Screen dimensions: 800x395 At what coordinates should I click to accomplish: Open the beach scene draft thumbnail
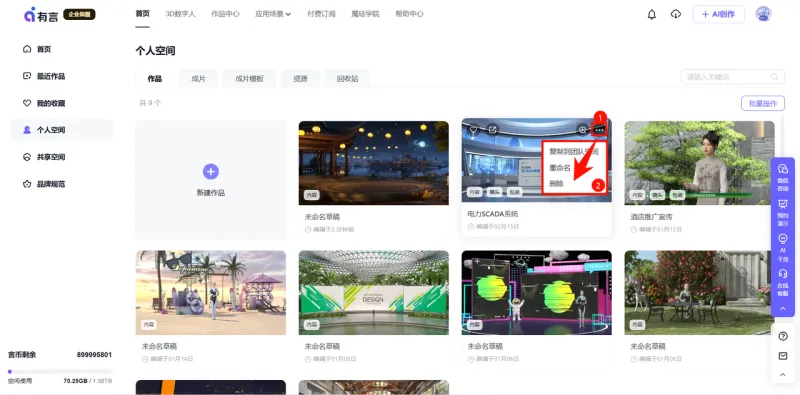click(211, 292)
